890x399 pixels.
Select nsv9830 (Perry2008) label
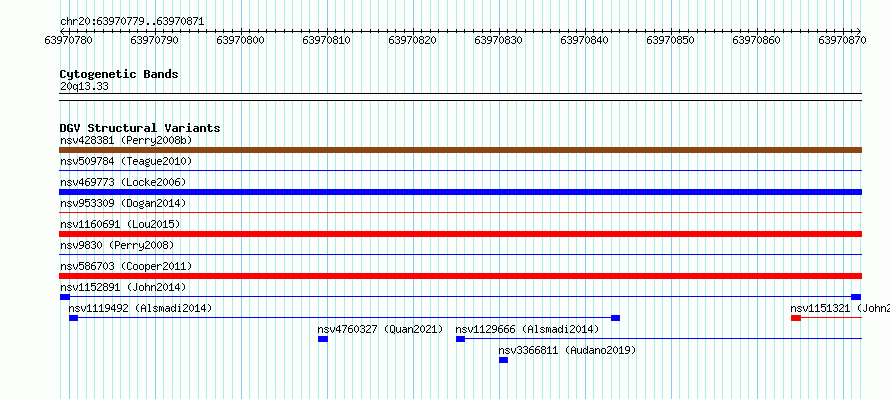pyautogui.click(x=117, y=245)
